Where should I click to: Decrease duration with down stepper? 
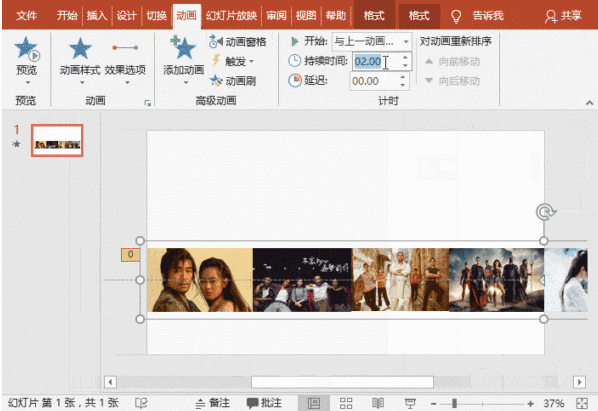405,65
